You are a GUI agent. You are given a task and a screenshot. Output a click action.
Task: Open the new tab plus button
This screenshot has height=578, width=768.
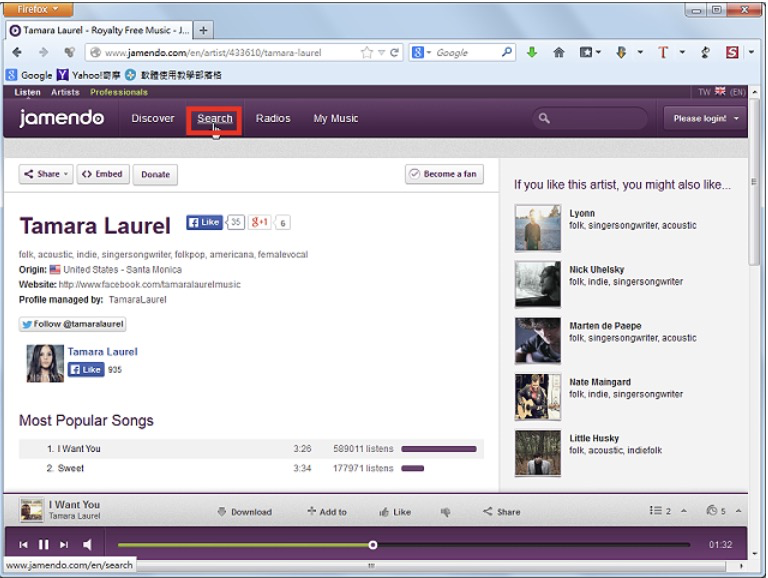(x=203, y=30)
